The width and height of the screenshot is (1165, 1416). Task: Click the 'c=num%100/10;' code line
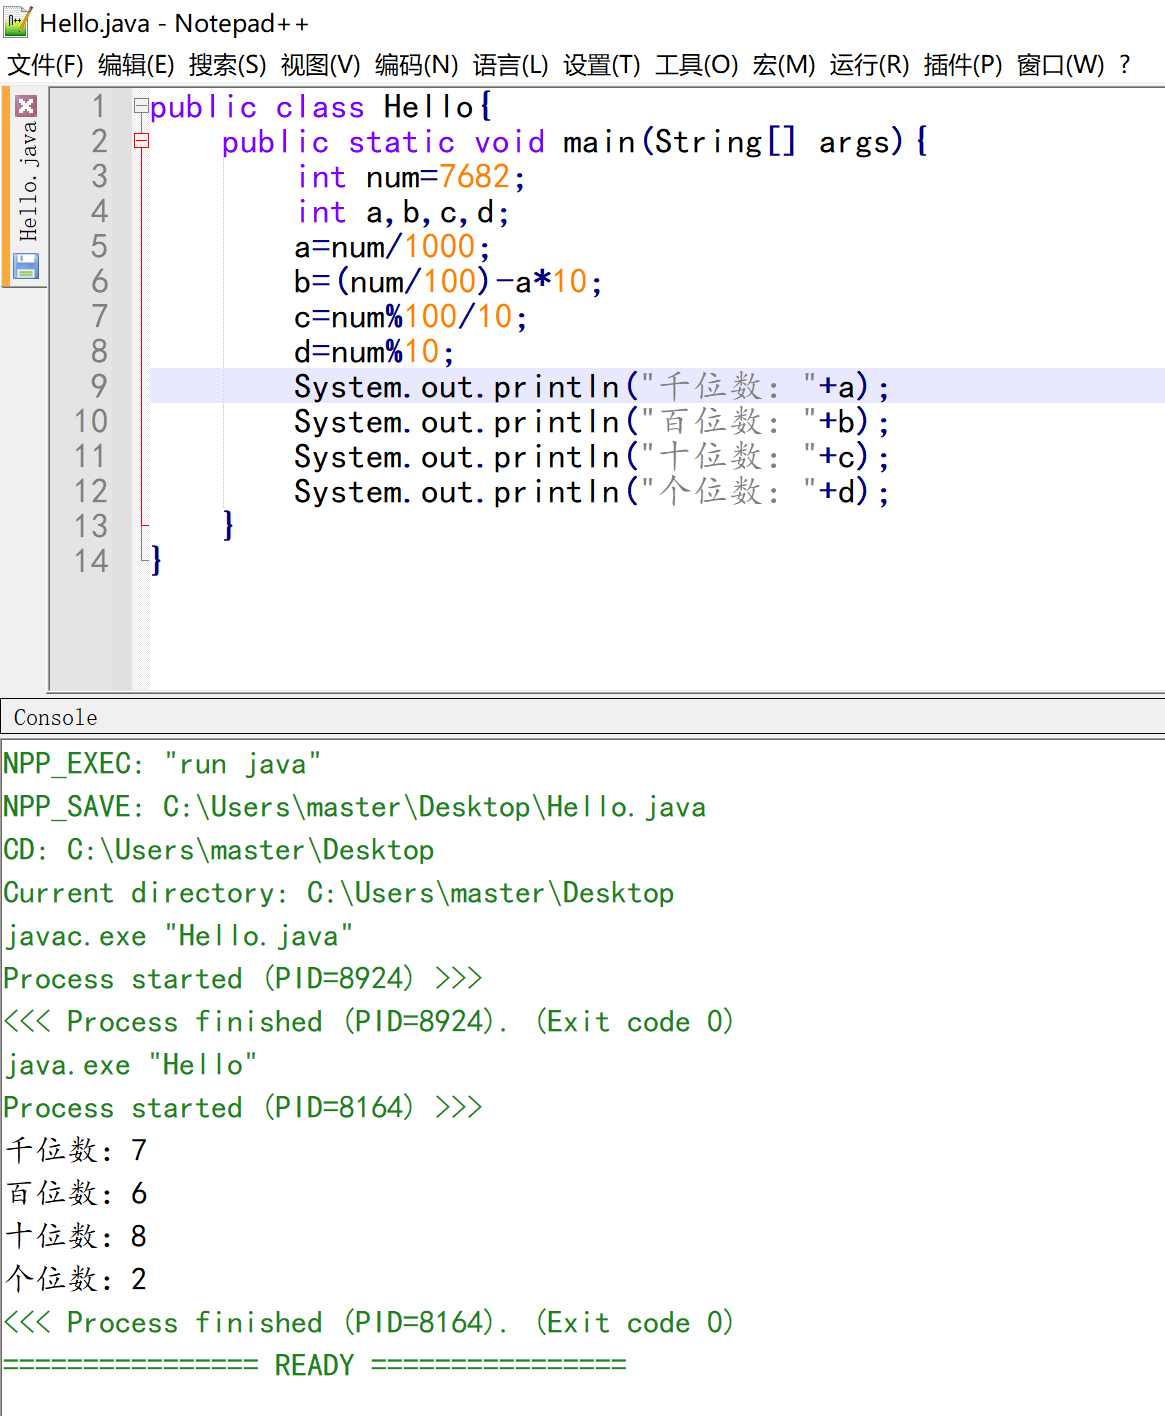[410, 317]
